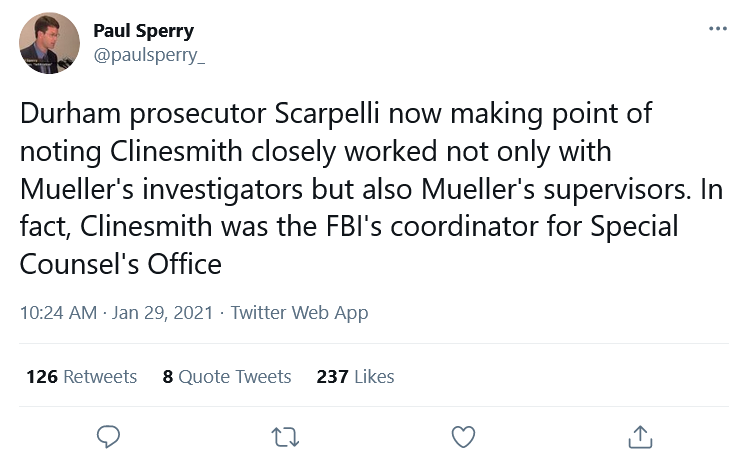Show the 237 Likes list

point(355,376)
